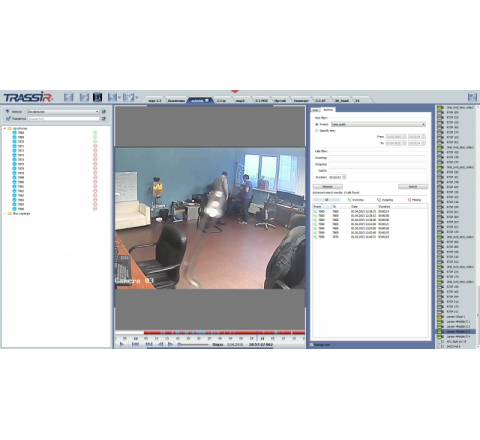Click the Duration spinner arrows
480x440 pixels.
click(344, 177)
